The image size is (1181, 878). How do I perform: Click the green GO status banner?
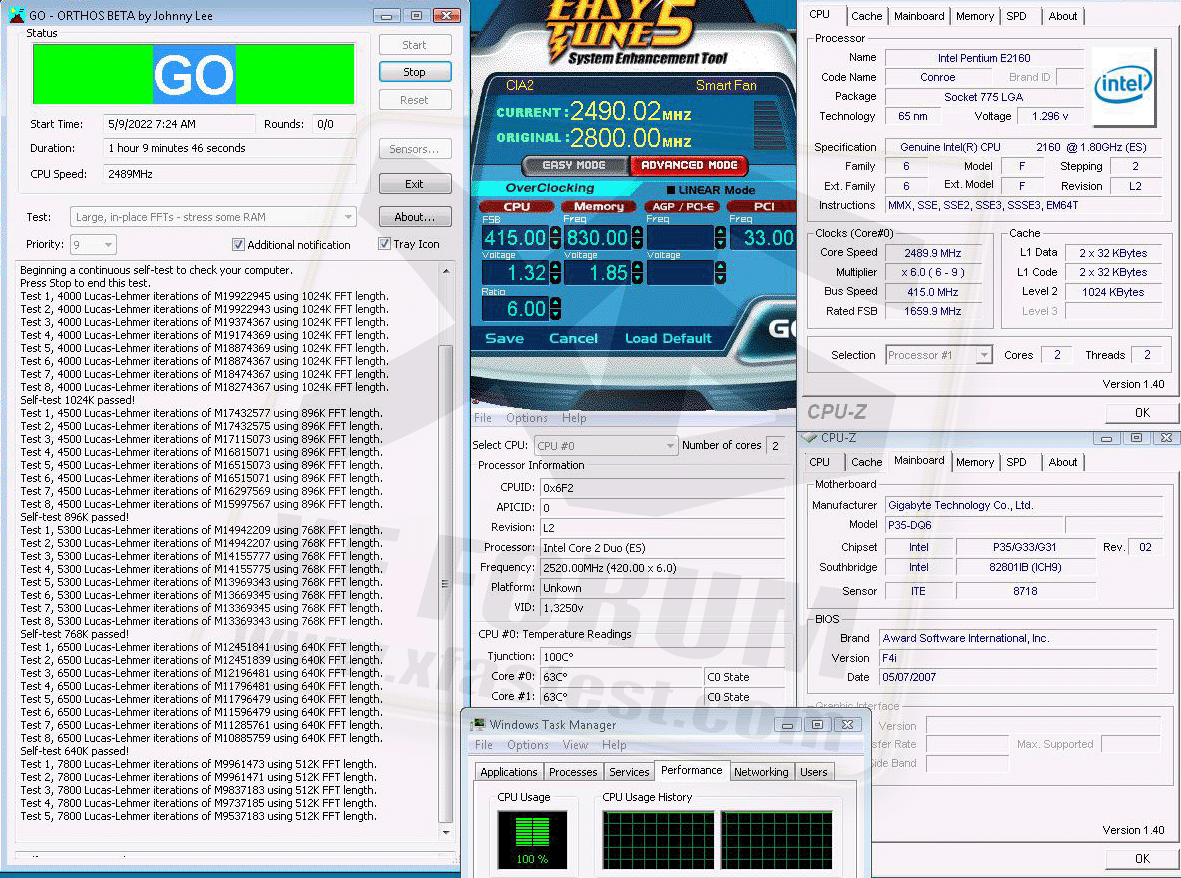(194, 74)
